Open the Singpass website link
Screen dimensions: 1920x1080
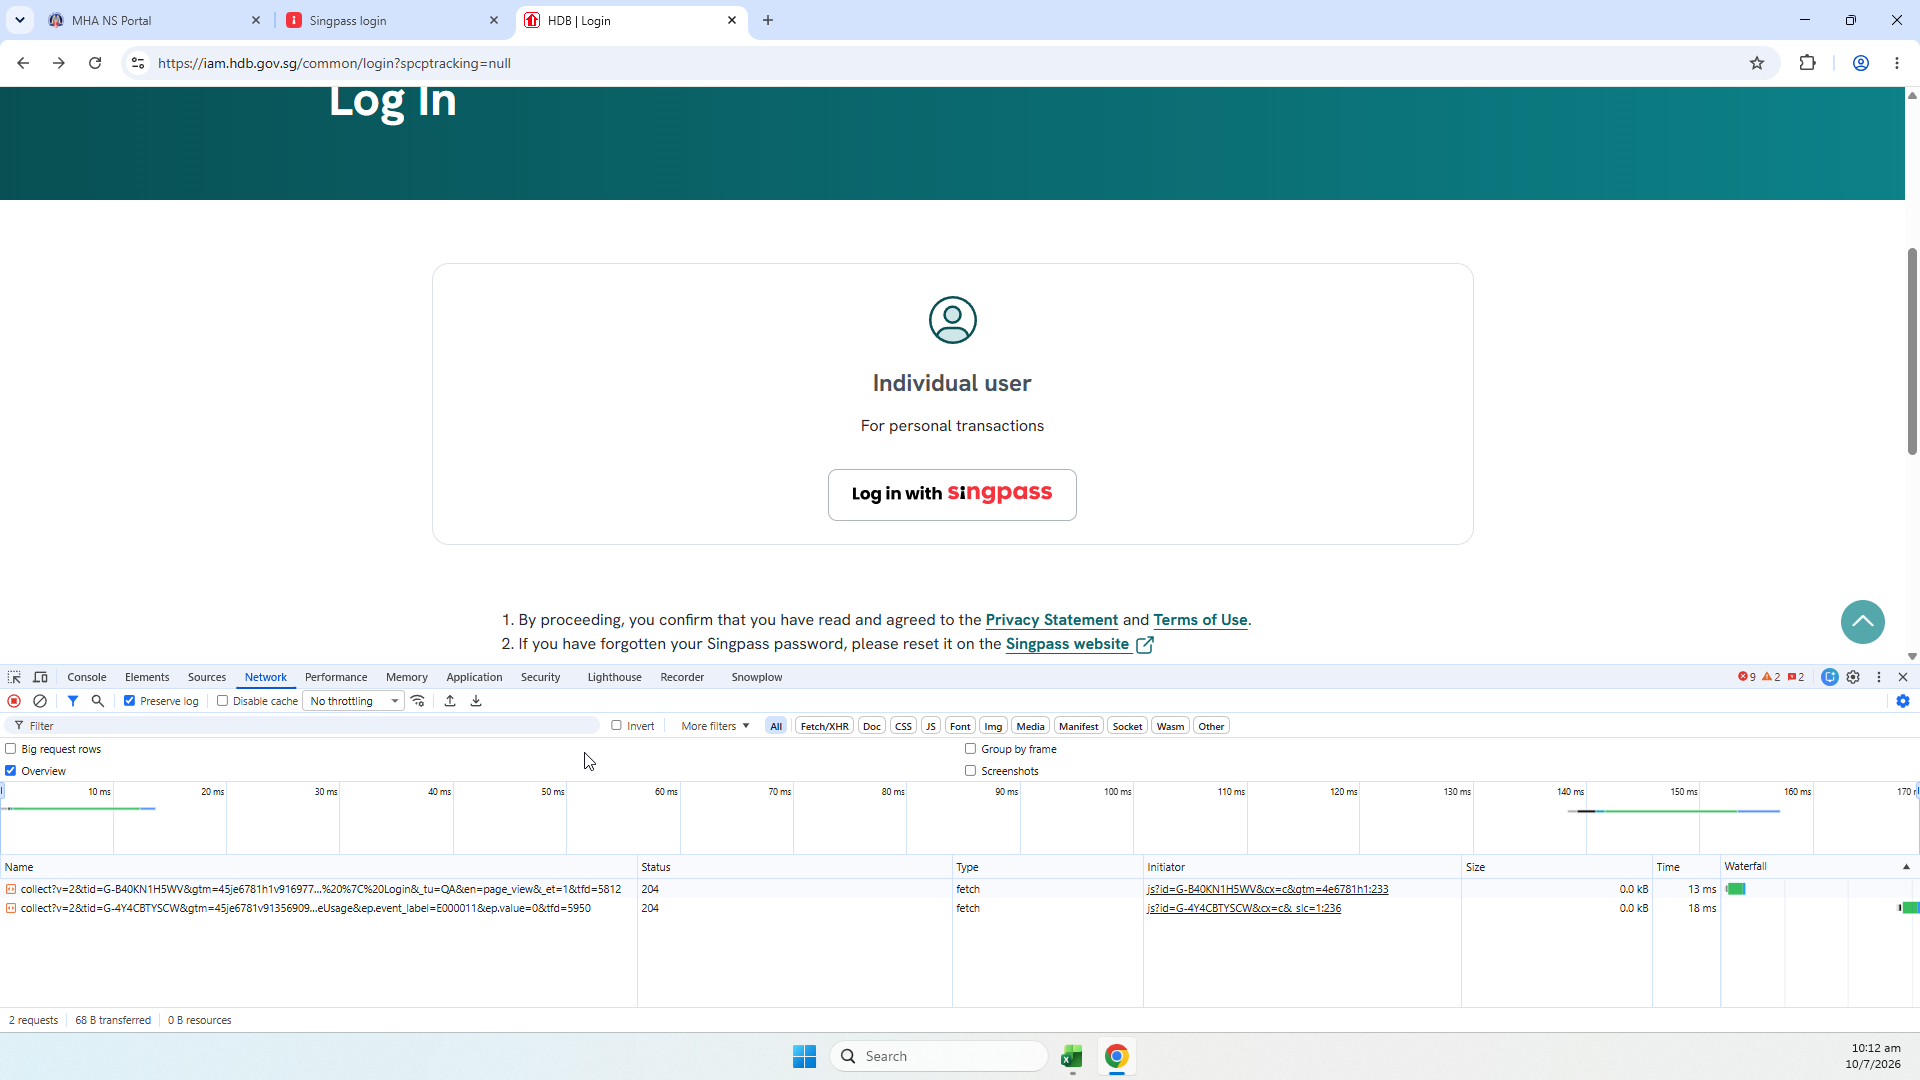click(1079, 644)
